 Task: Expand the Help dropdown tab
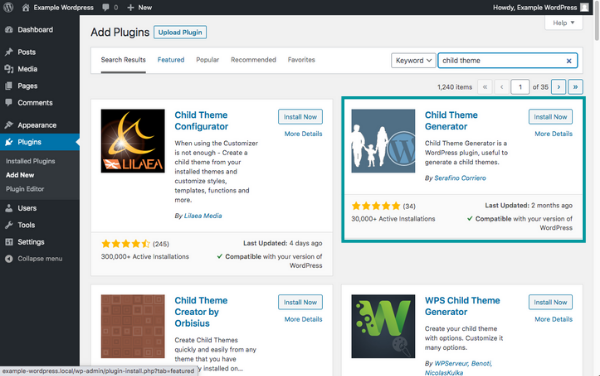pyautogui.click(x=564, y=23)
